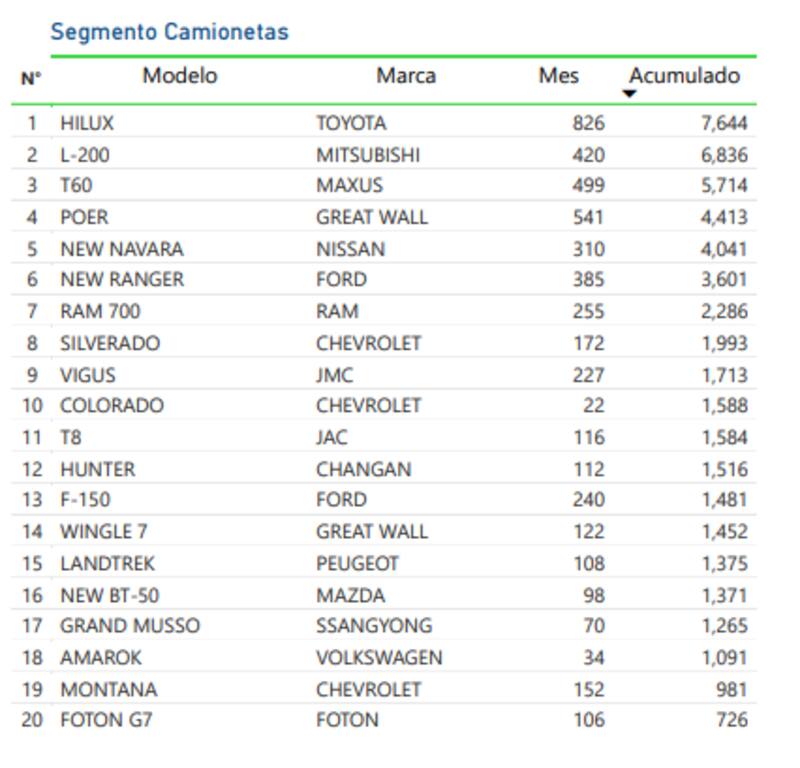Click the POER model cell
The height and width of the screenshot is (768, 800).
pos(84,217)
